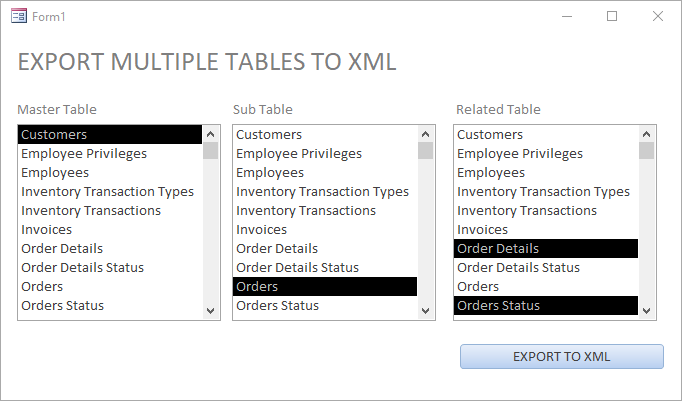
Task: Click up arrow of Sub Table scrollbar
Action: 425,134
